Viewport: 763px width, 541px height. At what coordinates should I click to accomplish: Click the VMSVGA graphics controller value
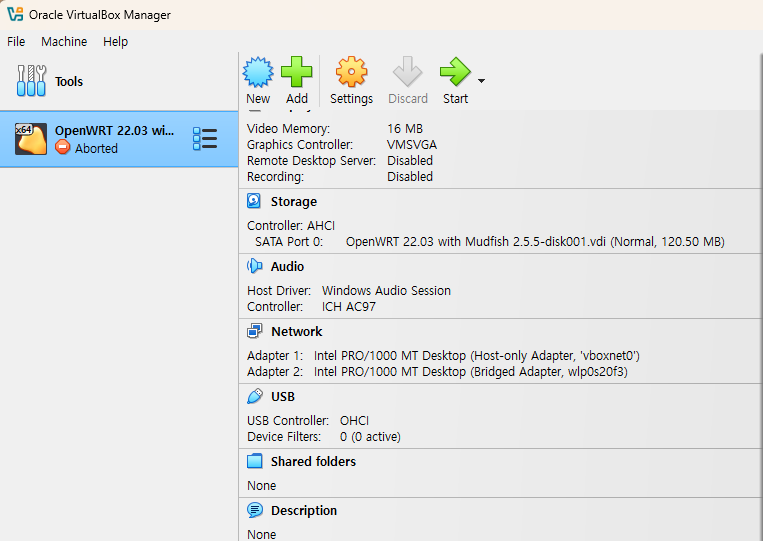[x=412, y=144]
